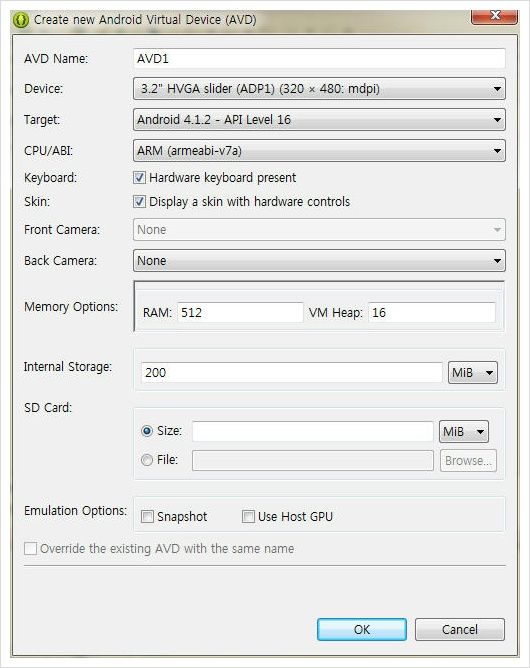This screenshot has width=530, height=668.
Task: Edit the RAM value field
Action: (240, 313)
